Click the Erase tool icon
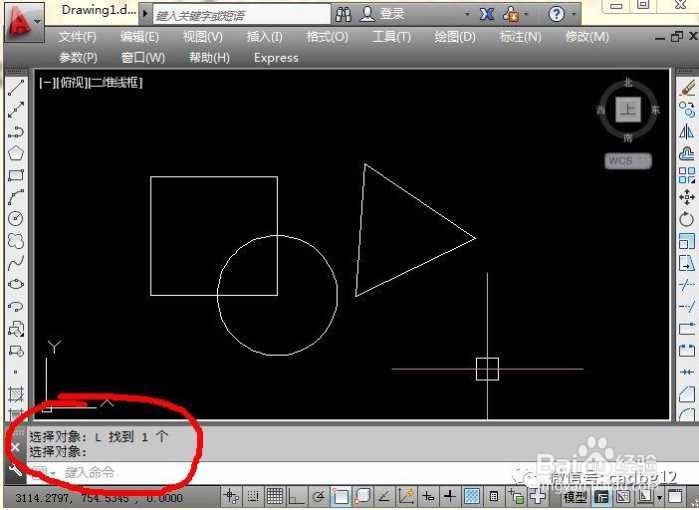 coord(687,88)
